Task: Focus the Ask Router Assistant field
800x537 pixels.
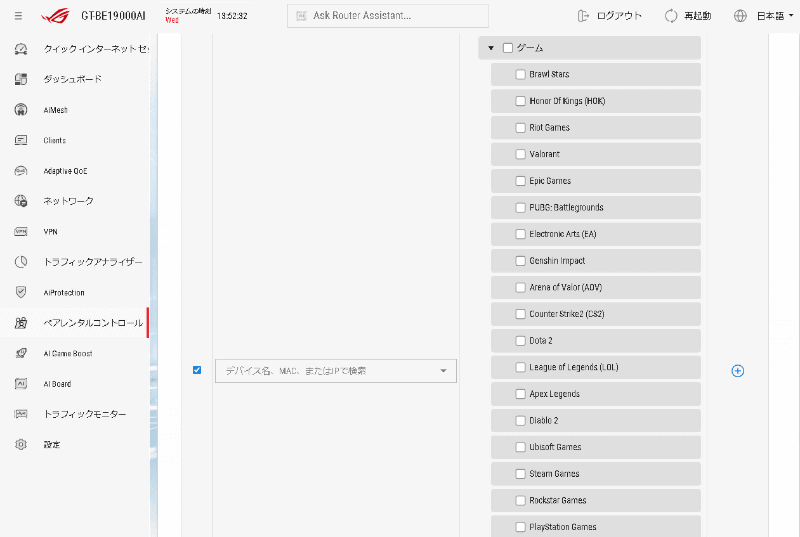Action: click(388, 16)
